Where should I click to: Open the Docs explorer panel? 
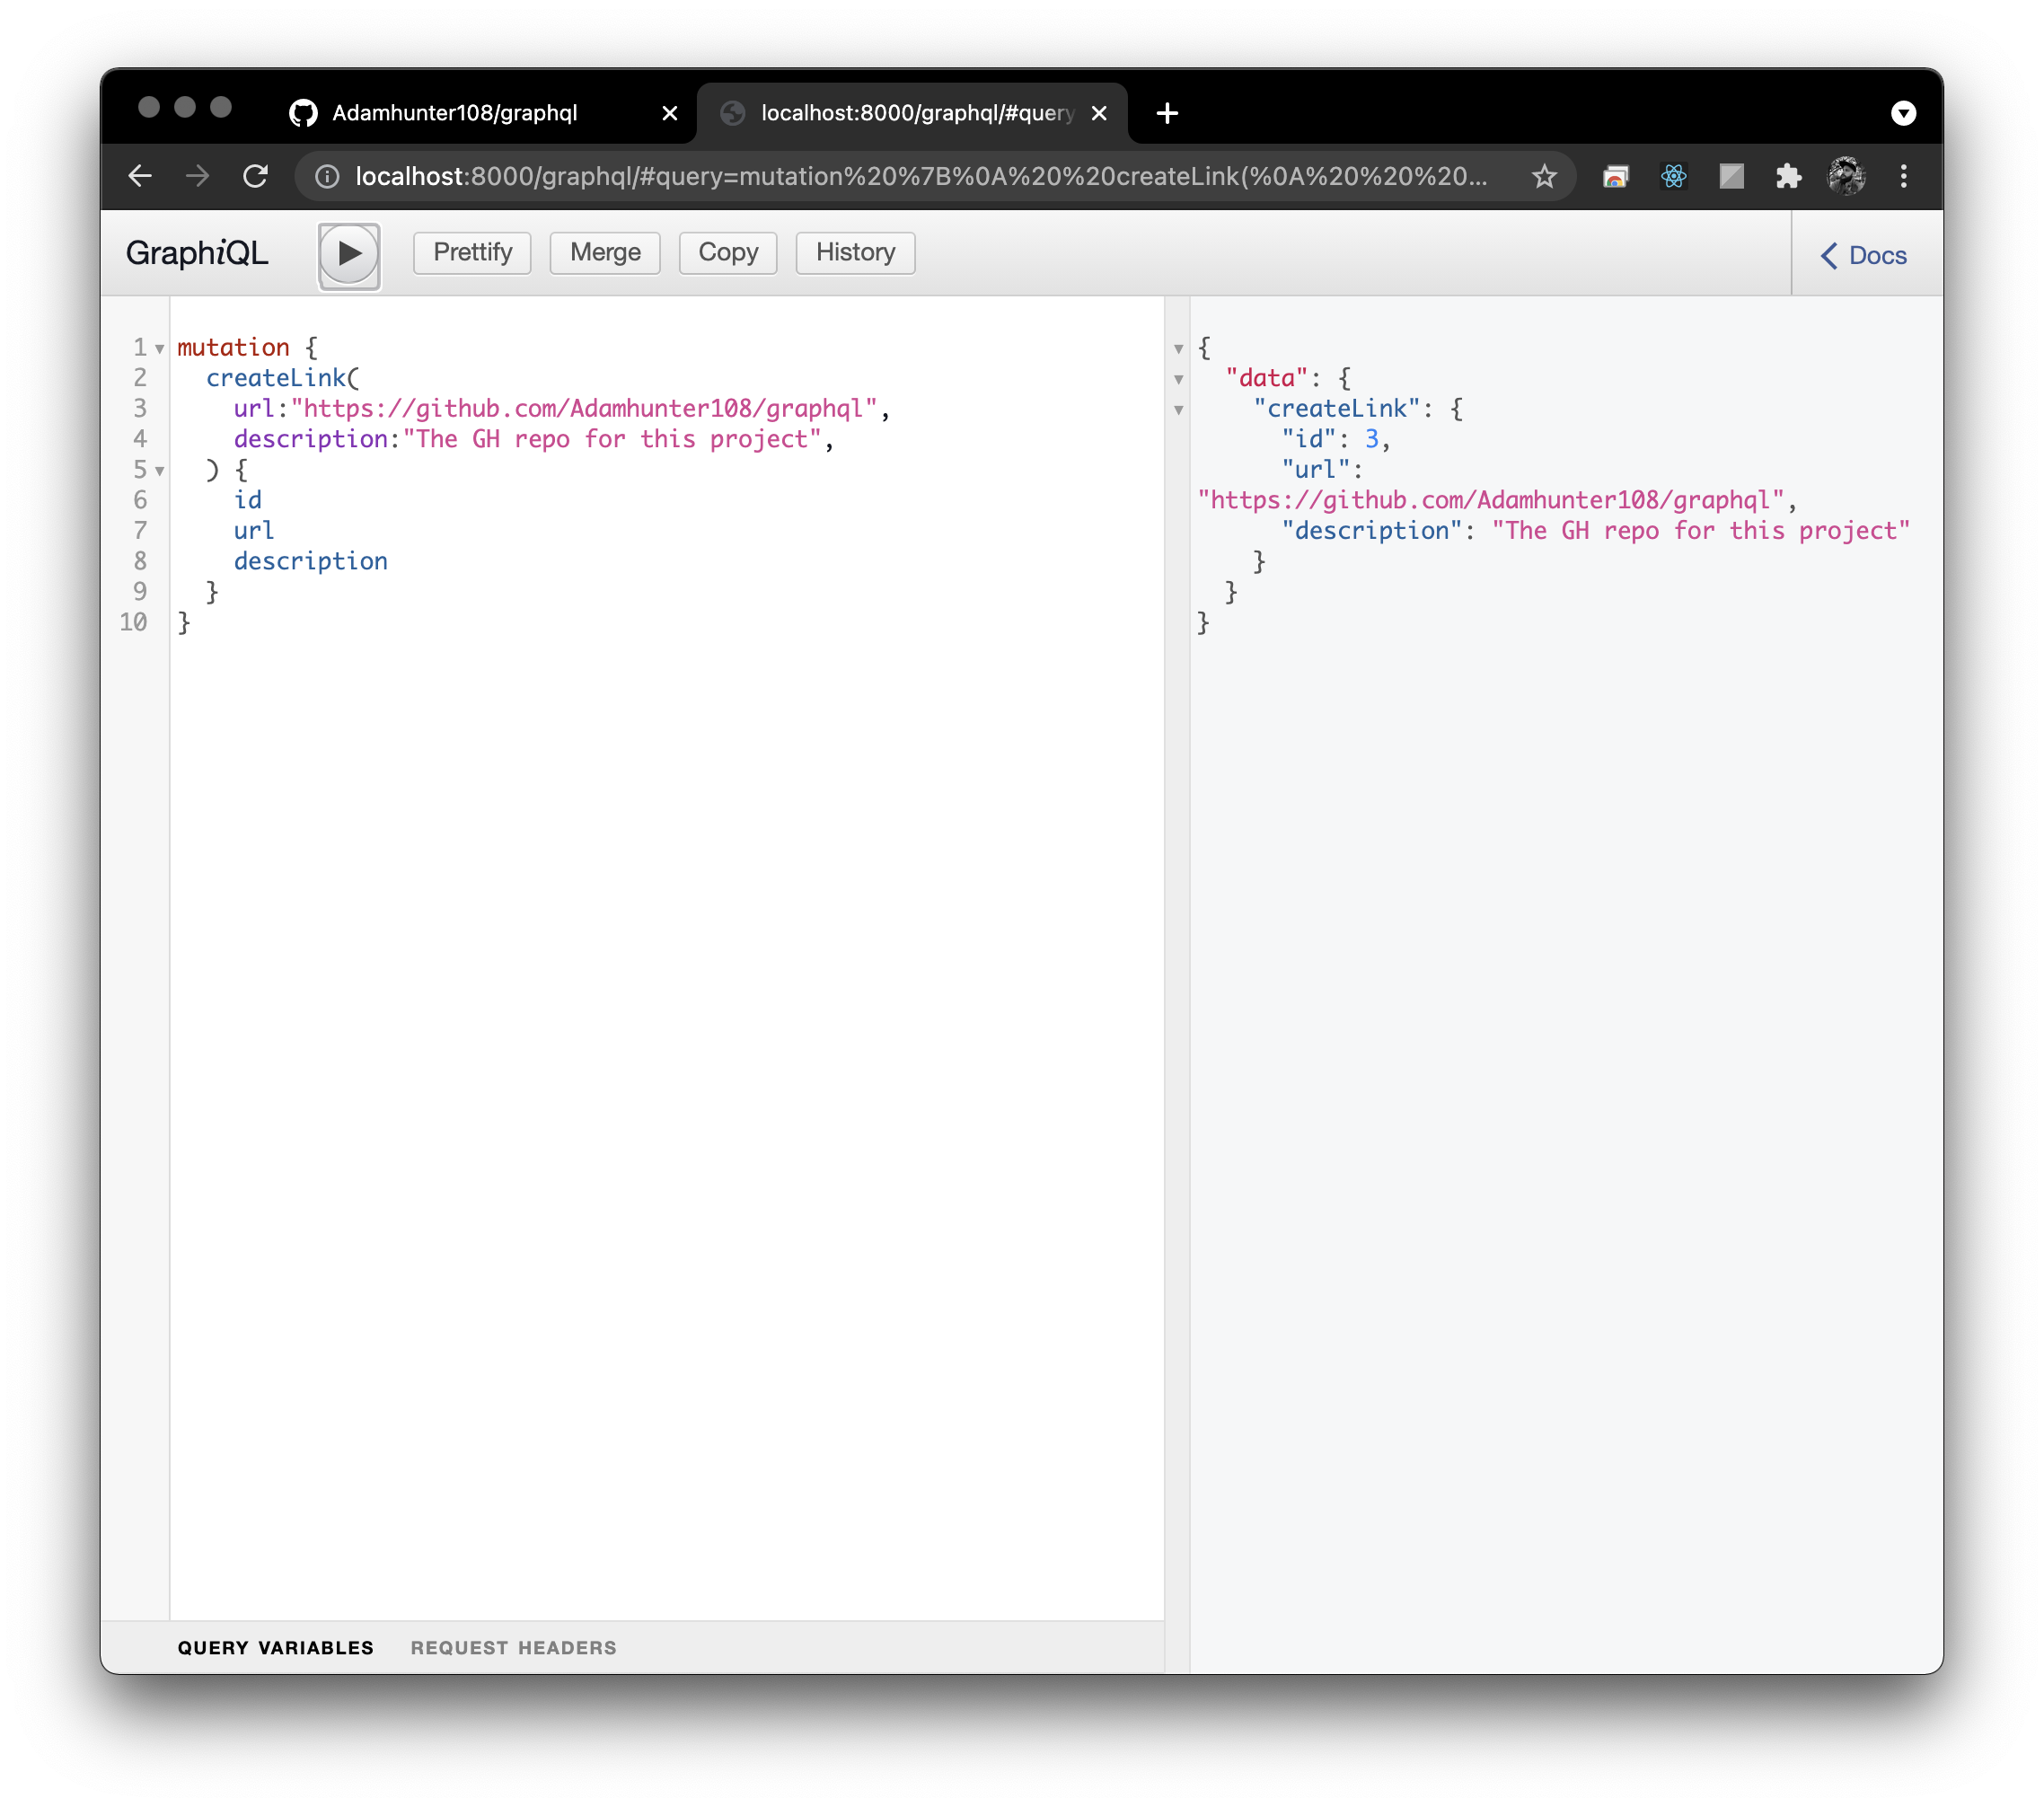pos(1864,256)
